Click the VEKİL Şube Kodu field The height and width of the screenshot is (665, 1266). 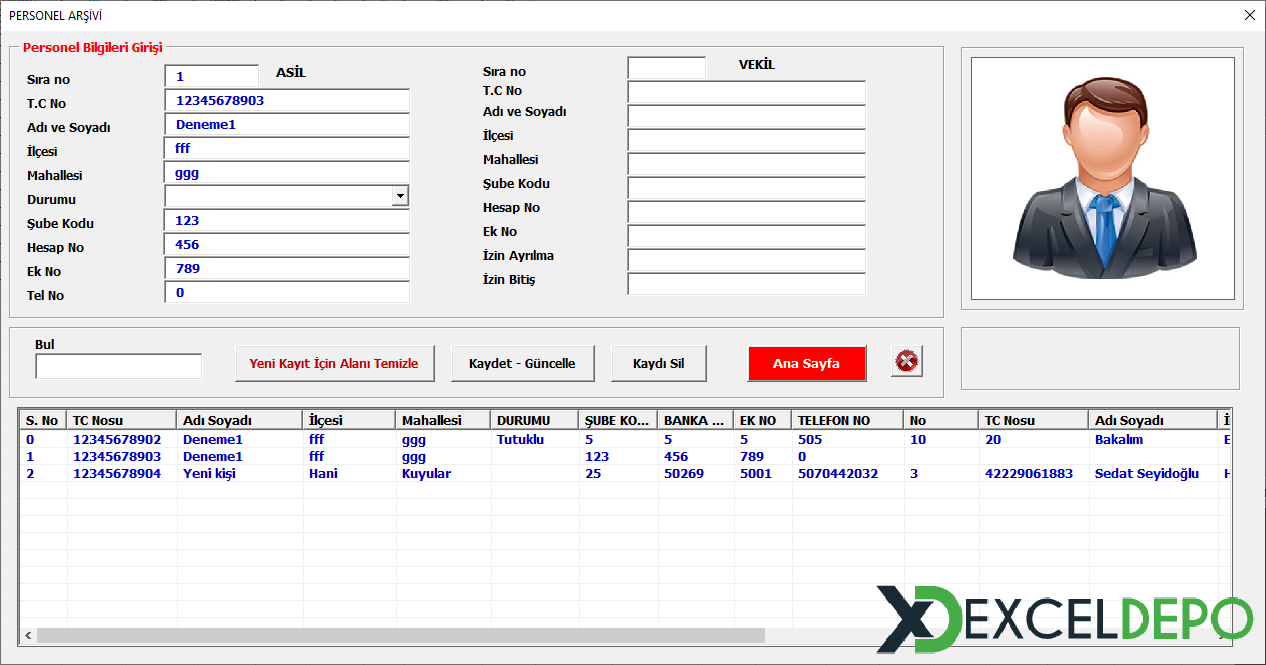746,188
